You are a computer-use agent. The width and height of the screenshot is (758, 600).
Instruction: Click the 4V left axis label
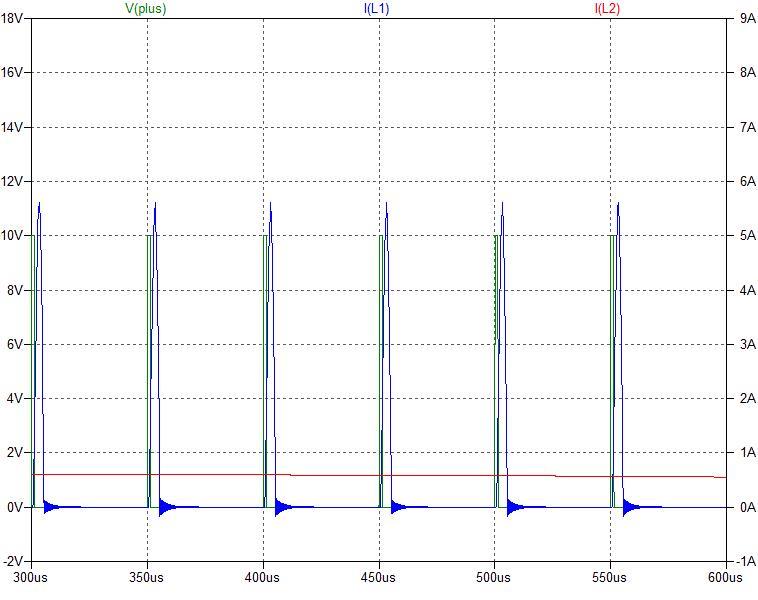click(15, 398)
